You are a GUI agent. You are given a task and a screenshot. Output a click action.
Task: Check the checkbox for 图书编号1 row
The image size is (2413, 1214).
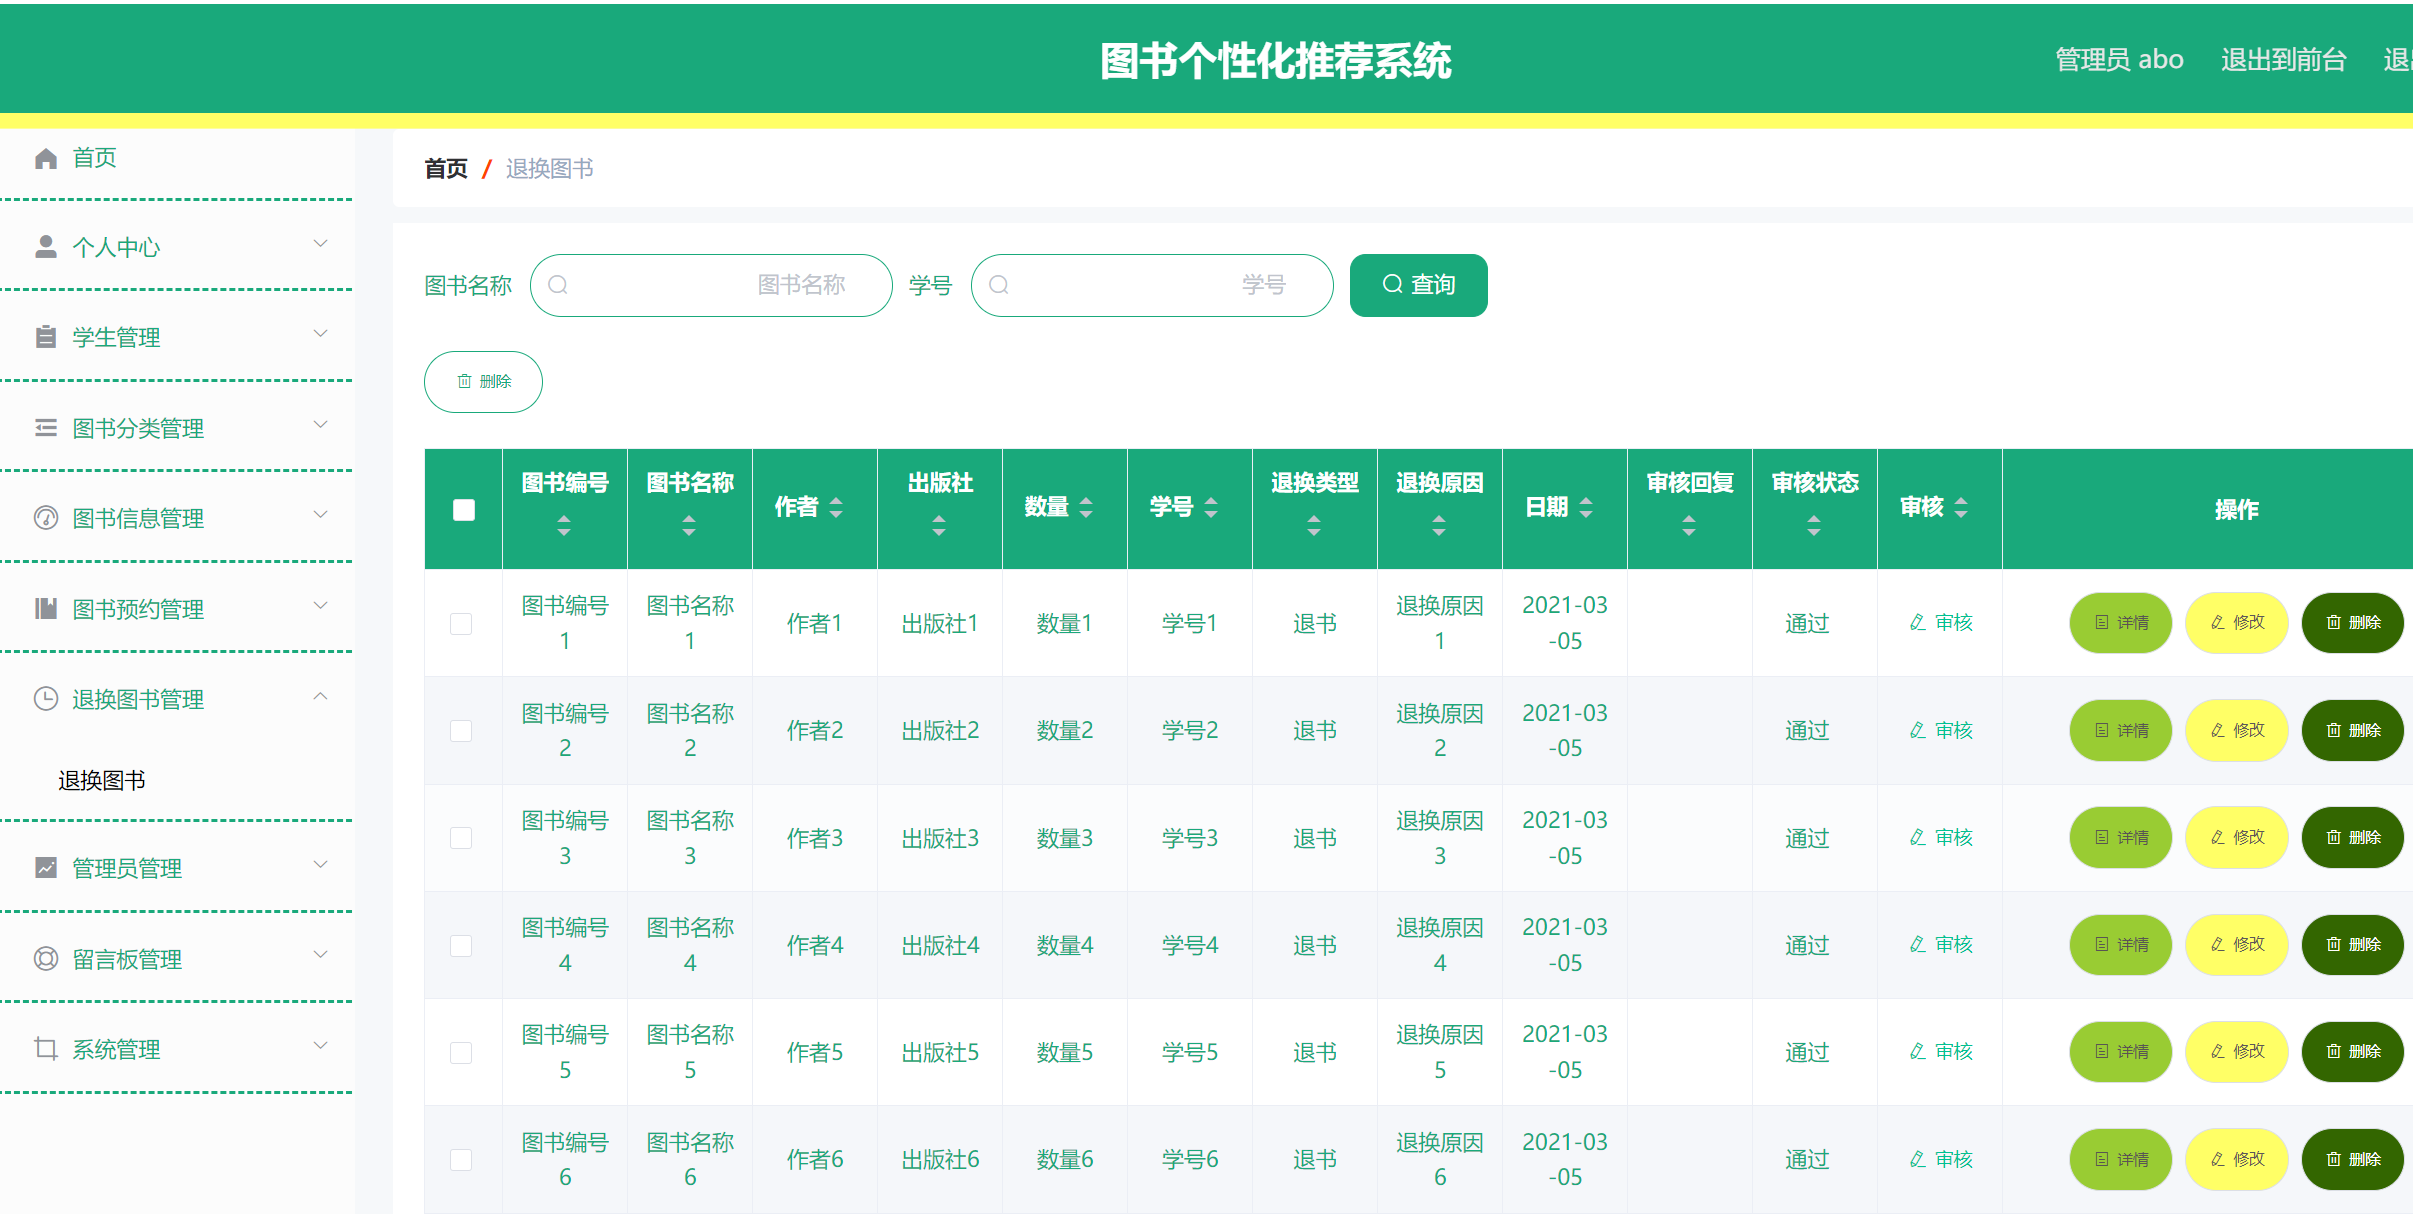tap(461, 623)
